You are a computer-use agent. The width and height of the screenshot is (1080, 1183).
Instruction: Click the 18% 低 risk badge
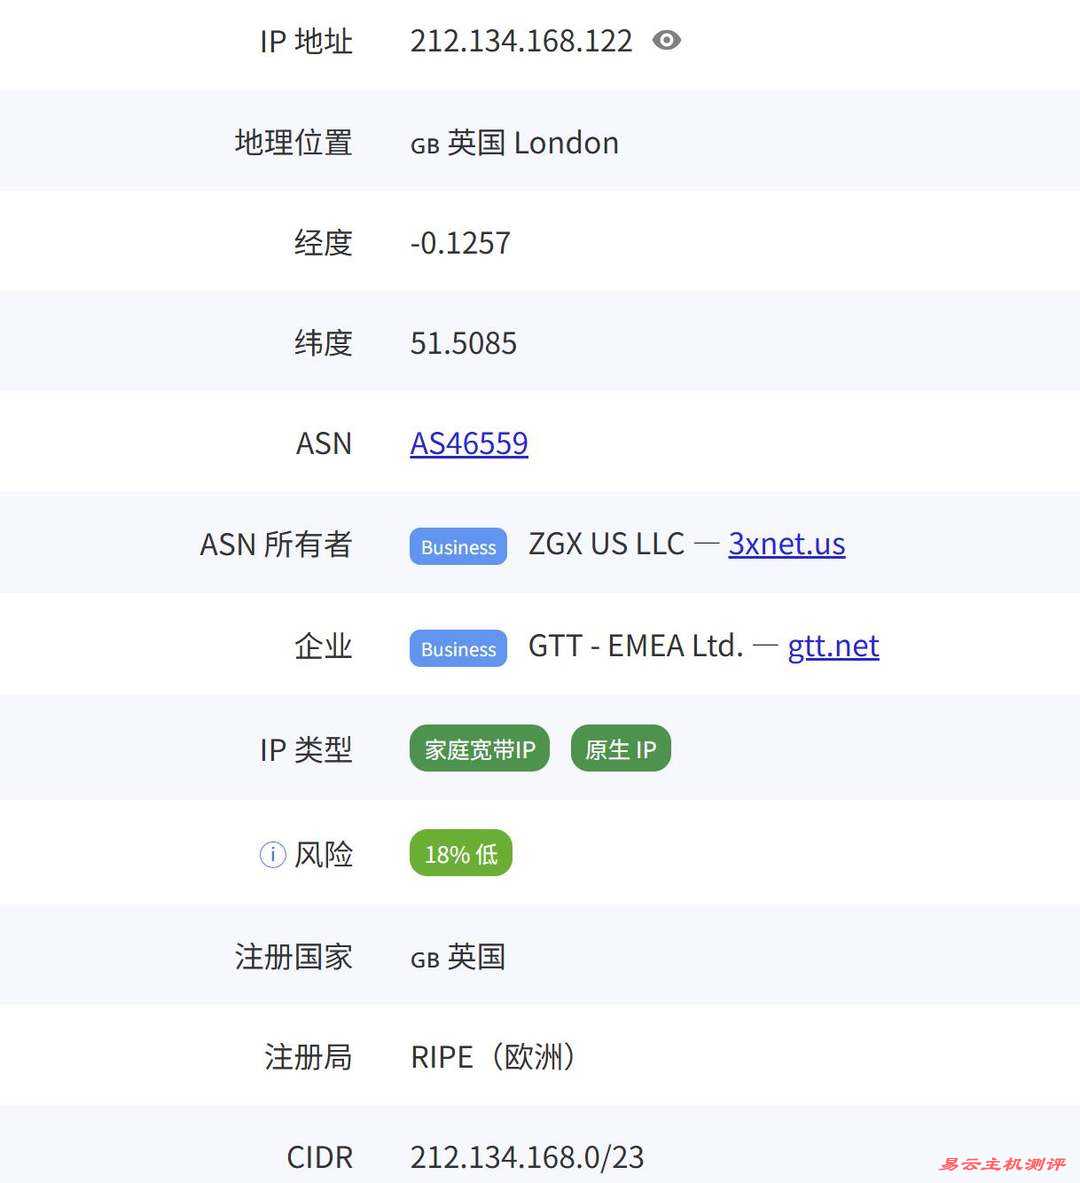coord(461,853)
